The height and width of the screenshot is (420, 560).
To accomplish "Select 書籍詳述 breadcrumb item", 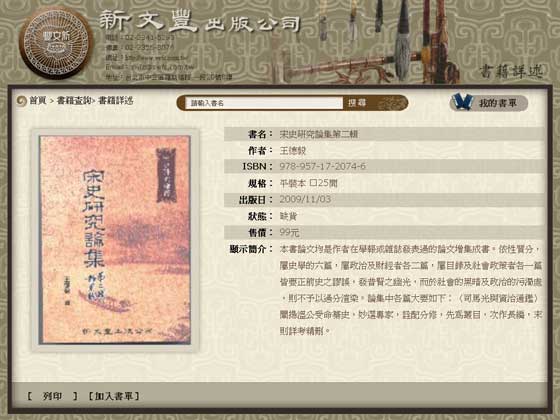I will coord(115,101).
